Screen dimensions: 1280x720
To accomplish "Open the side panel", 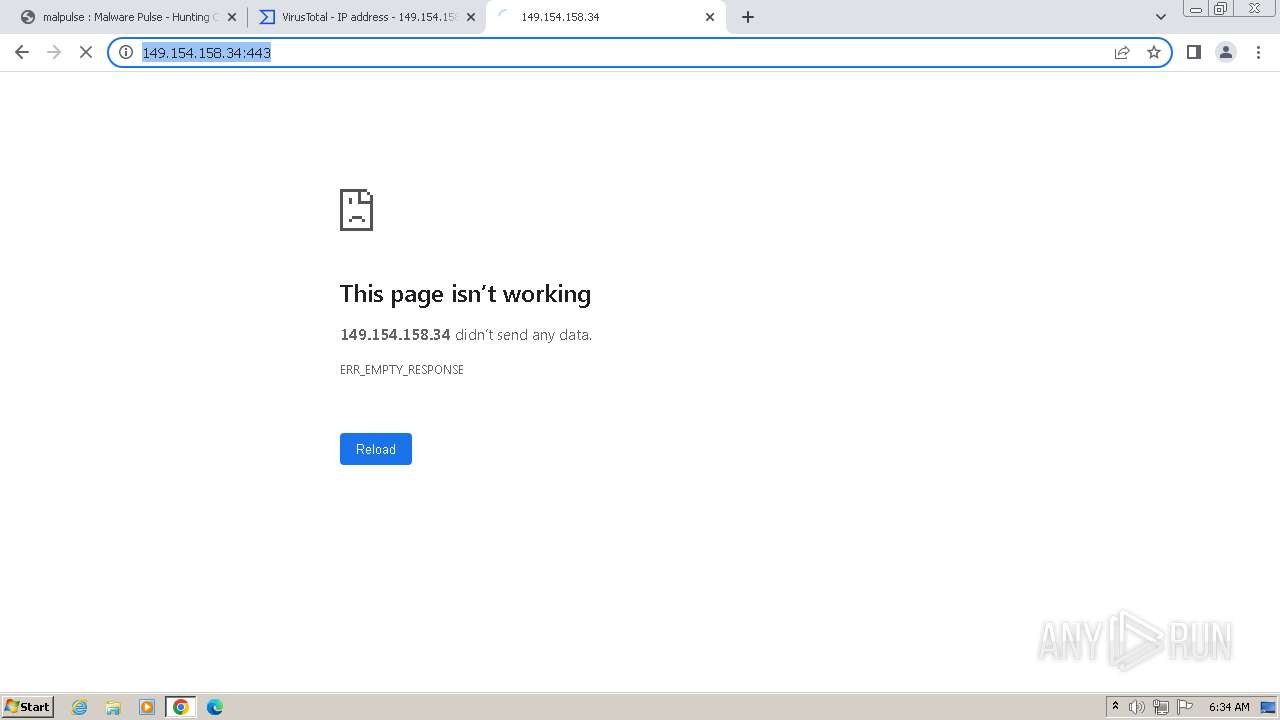I will tap(1194, 52).
